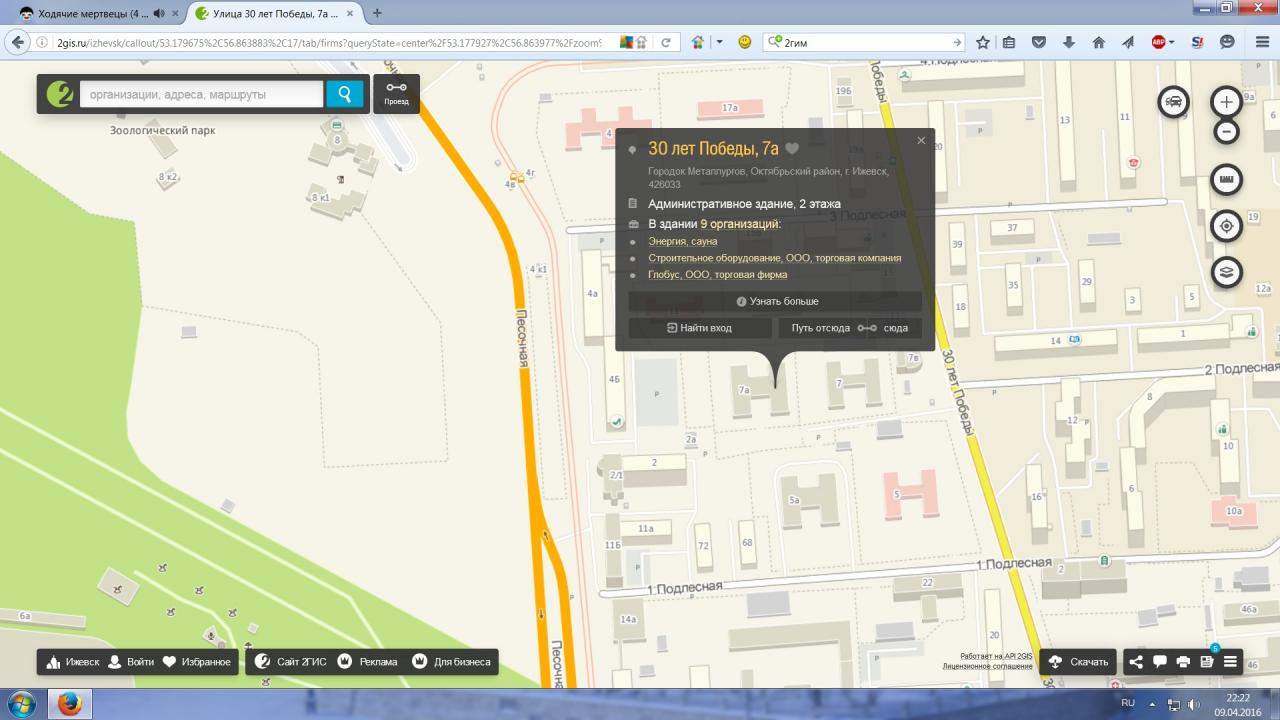Click the Работает на API 2GIS link

995,656
